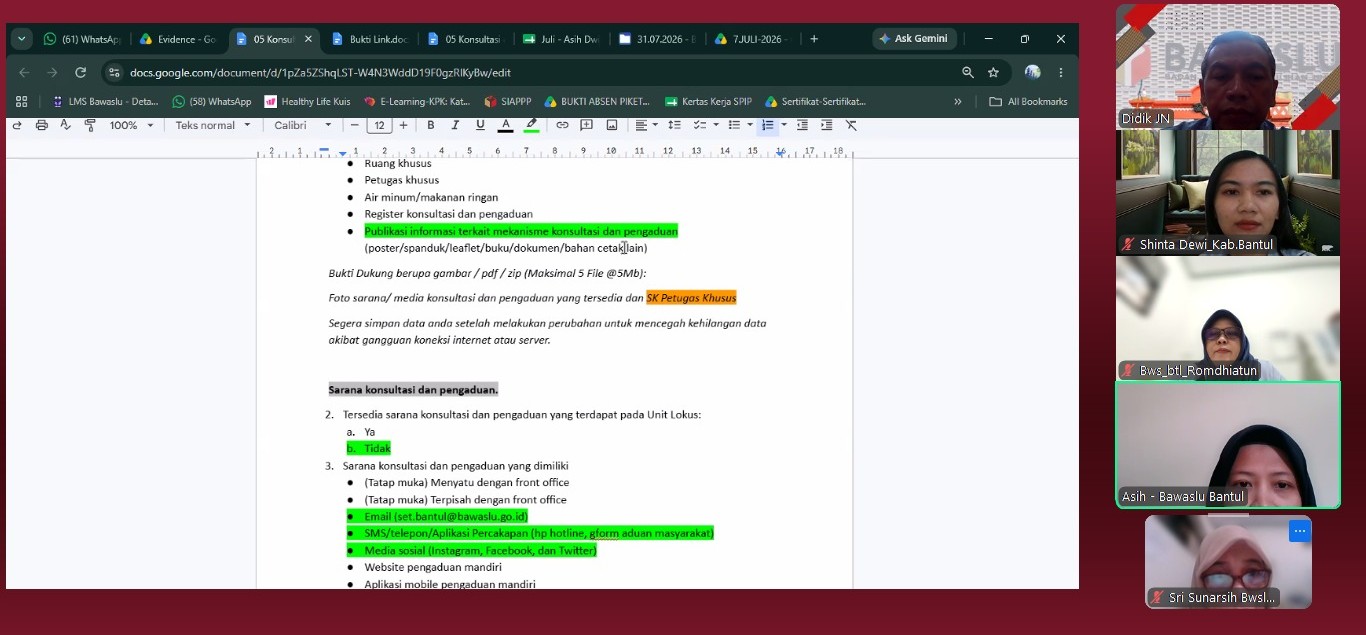This screenshot has height=635, width=1366.
Task: Insert an image from toolbar
Action: (612, 125)
